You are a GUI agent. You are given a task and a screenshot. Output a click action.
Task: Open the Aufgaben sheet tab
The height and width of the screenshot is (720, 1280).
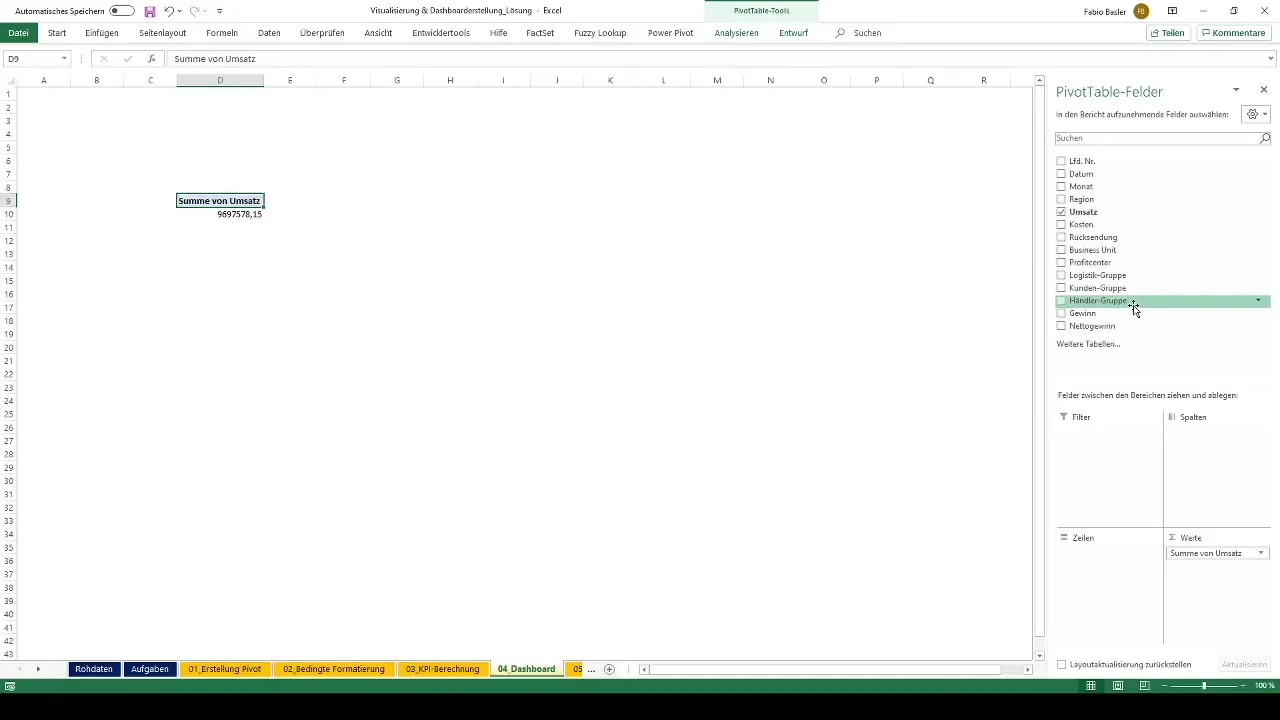pos(150,669)
